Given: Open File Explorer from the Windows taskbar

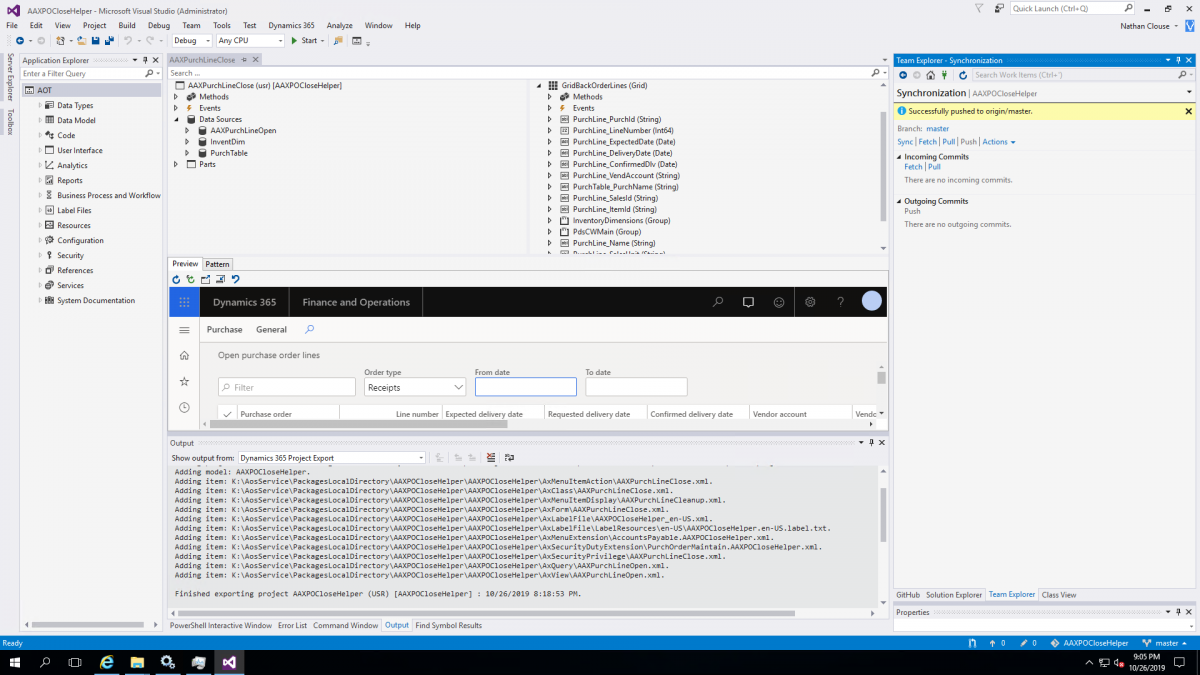Looking at the screenshot, I should 137,662.
